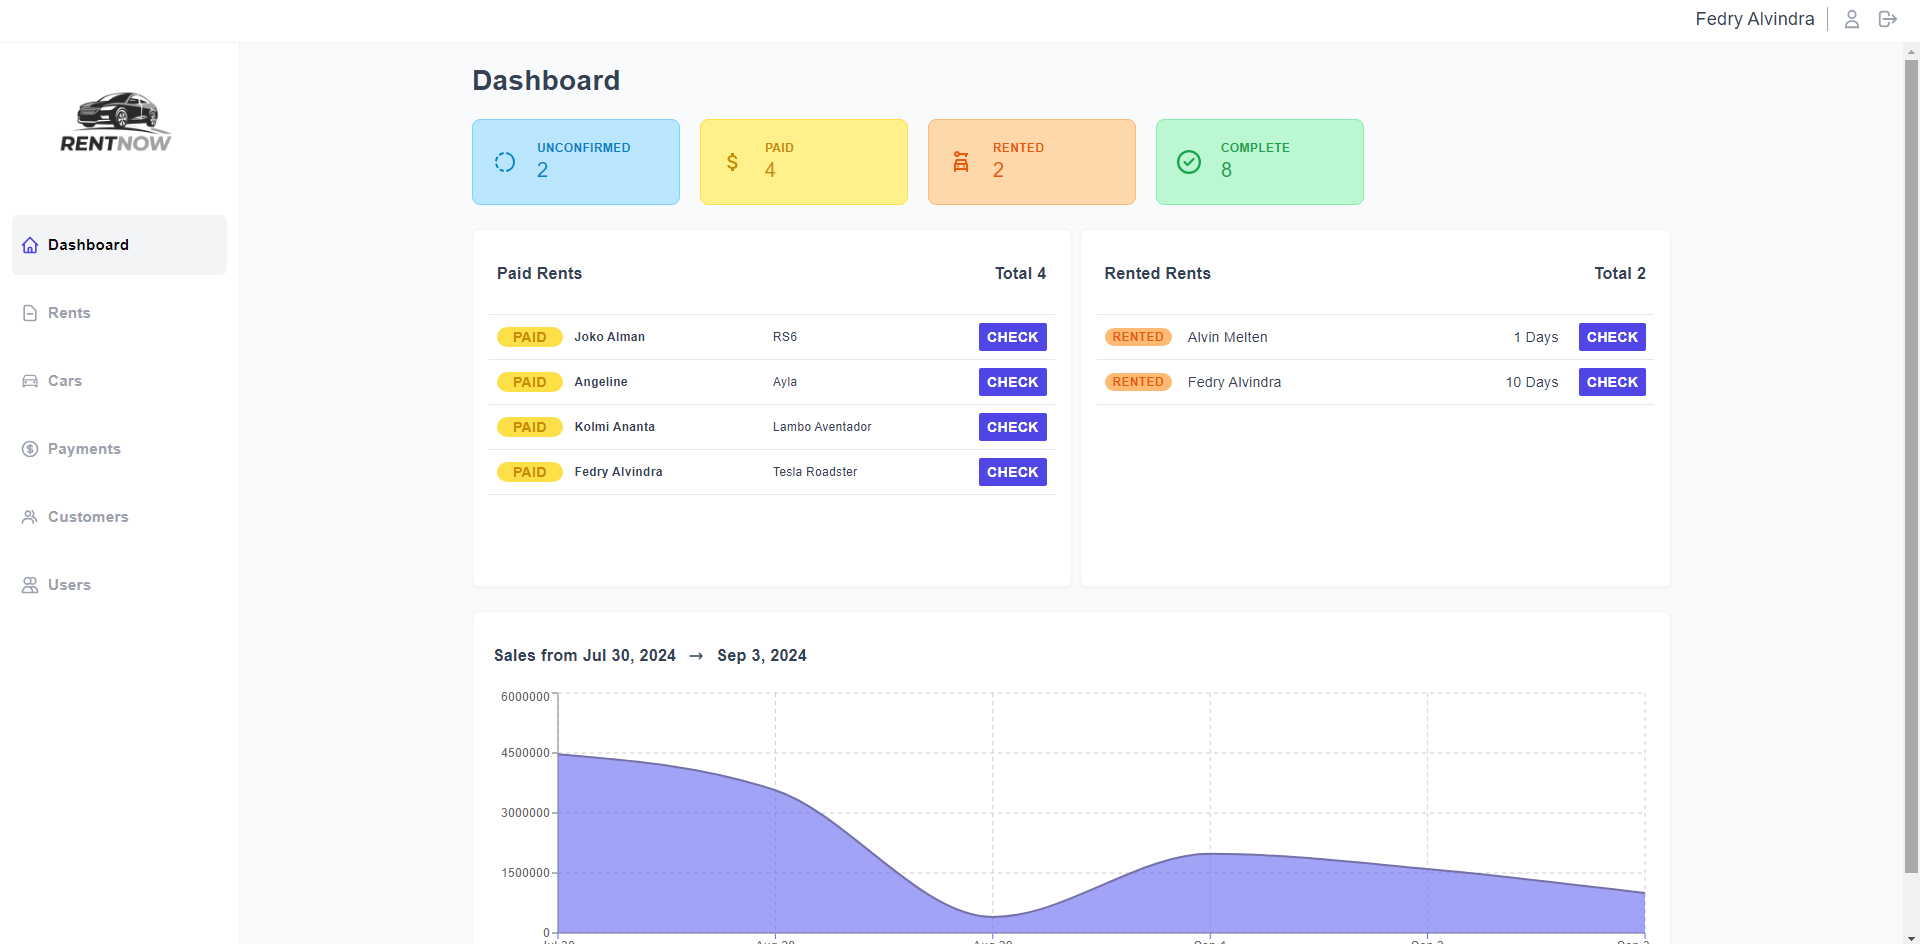Click the scrollbar up arrow
Screen dimensions: 1920x944
coord(1911,51)
